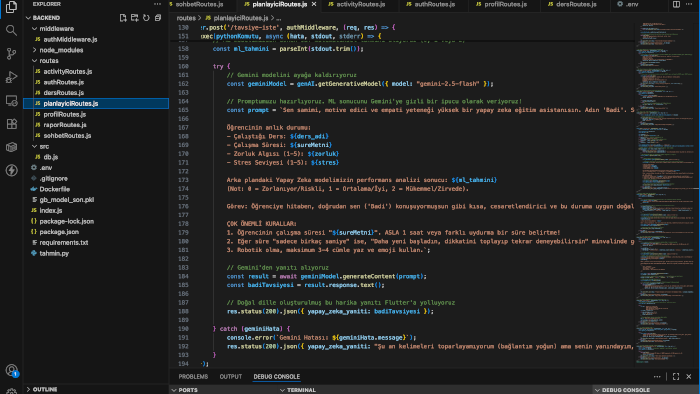Open the Explorer view in activity bar

click(x=11, y=7)
